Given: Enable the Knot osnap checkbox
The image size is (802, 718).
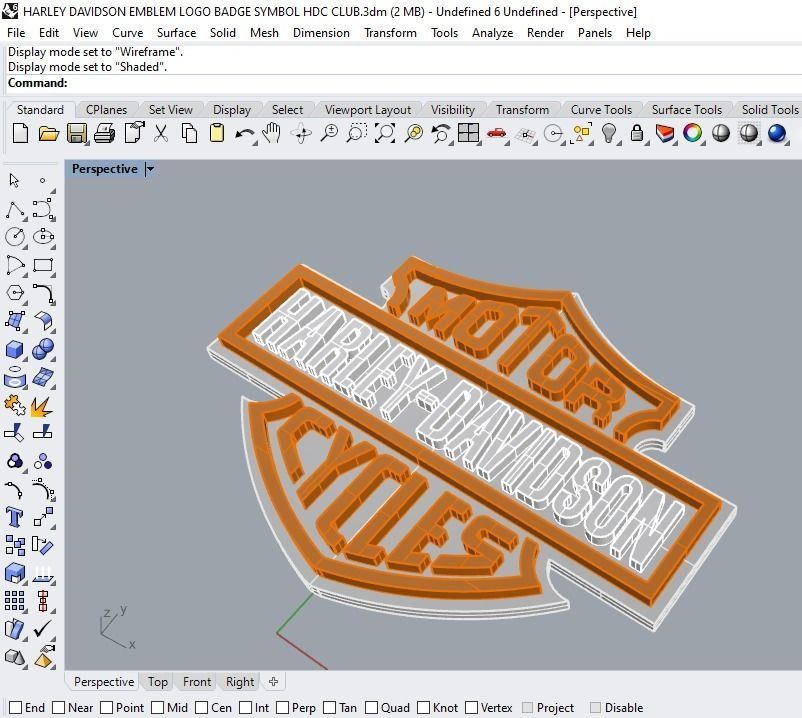Looking at the screenshot, I should click(424, 708).
